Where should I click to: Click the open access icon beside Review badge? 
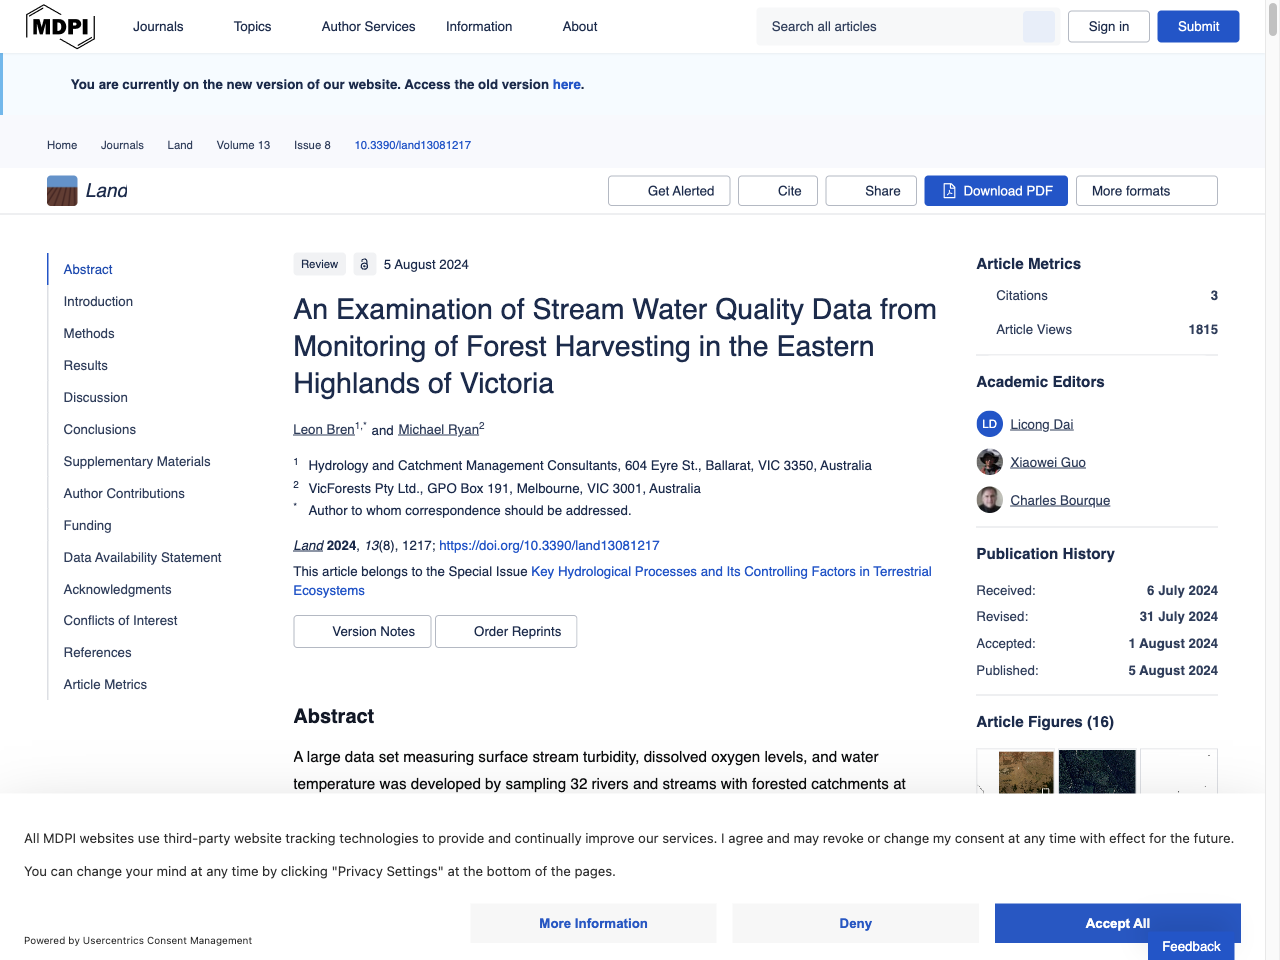[364, 264]
